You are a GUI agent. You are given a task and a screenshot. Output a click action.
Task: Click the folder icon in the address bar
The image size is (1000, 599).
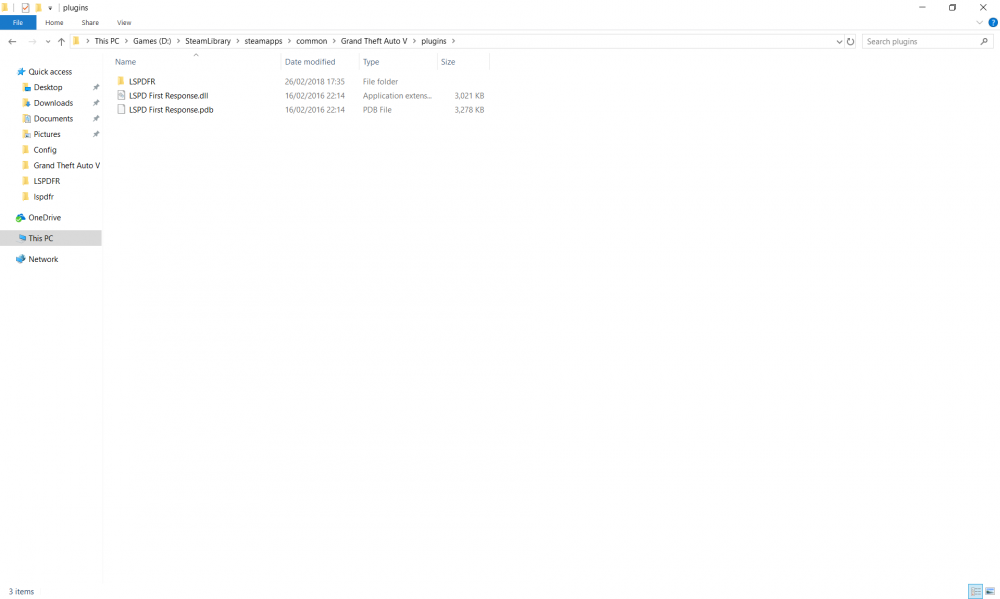pos(77,41)
